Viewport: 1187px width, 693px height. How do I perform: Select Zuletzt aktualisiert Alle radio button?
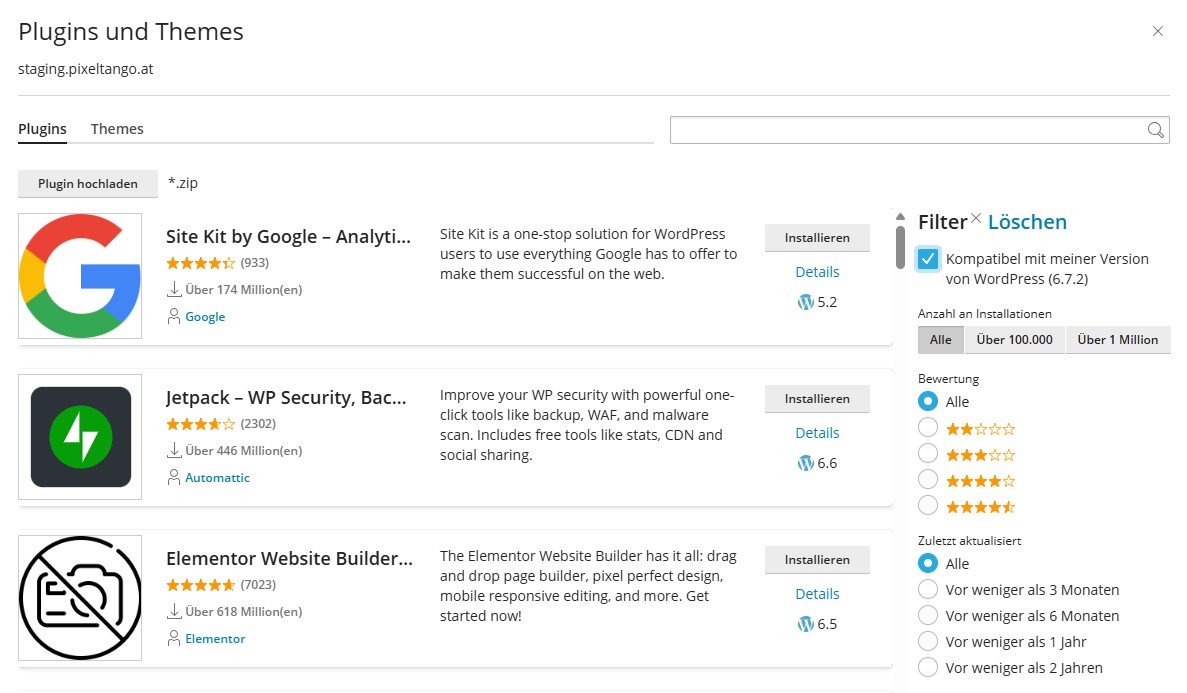coord(927,563)
